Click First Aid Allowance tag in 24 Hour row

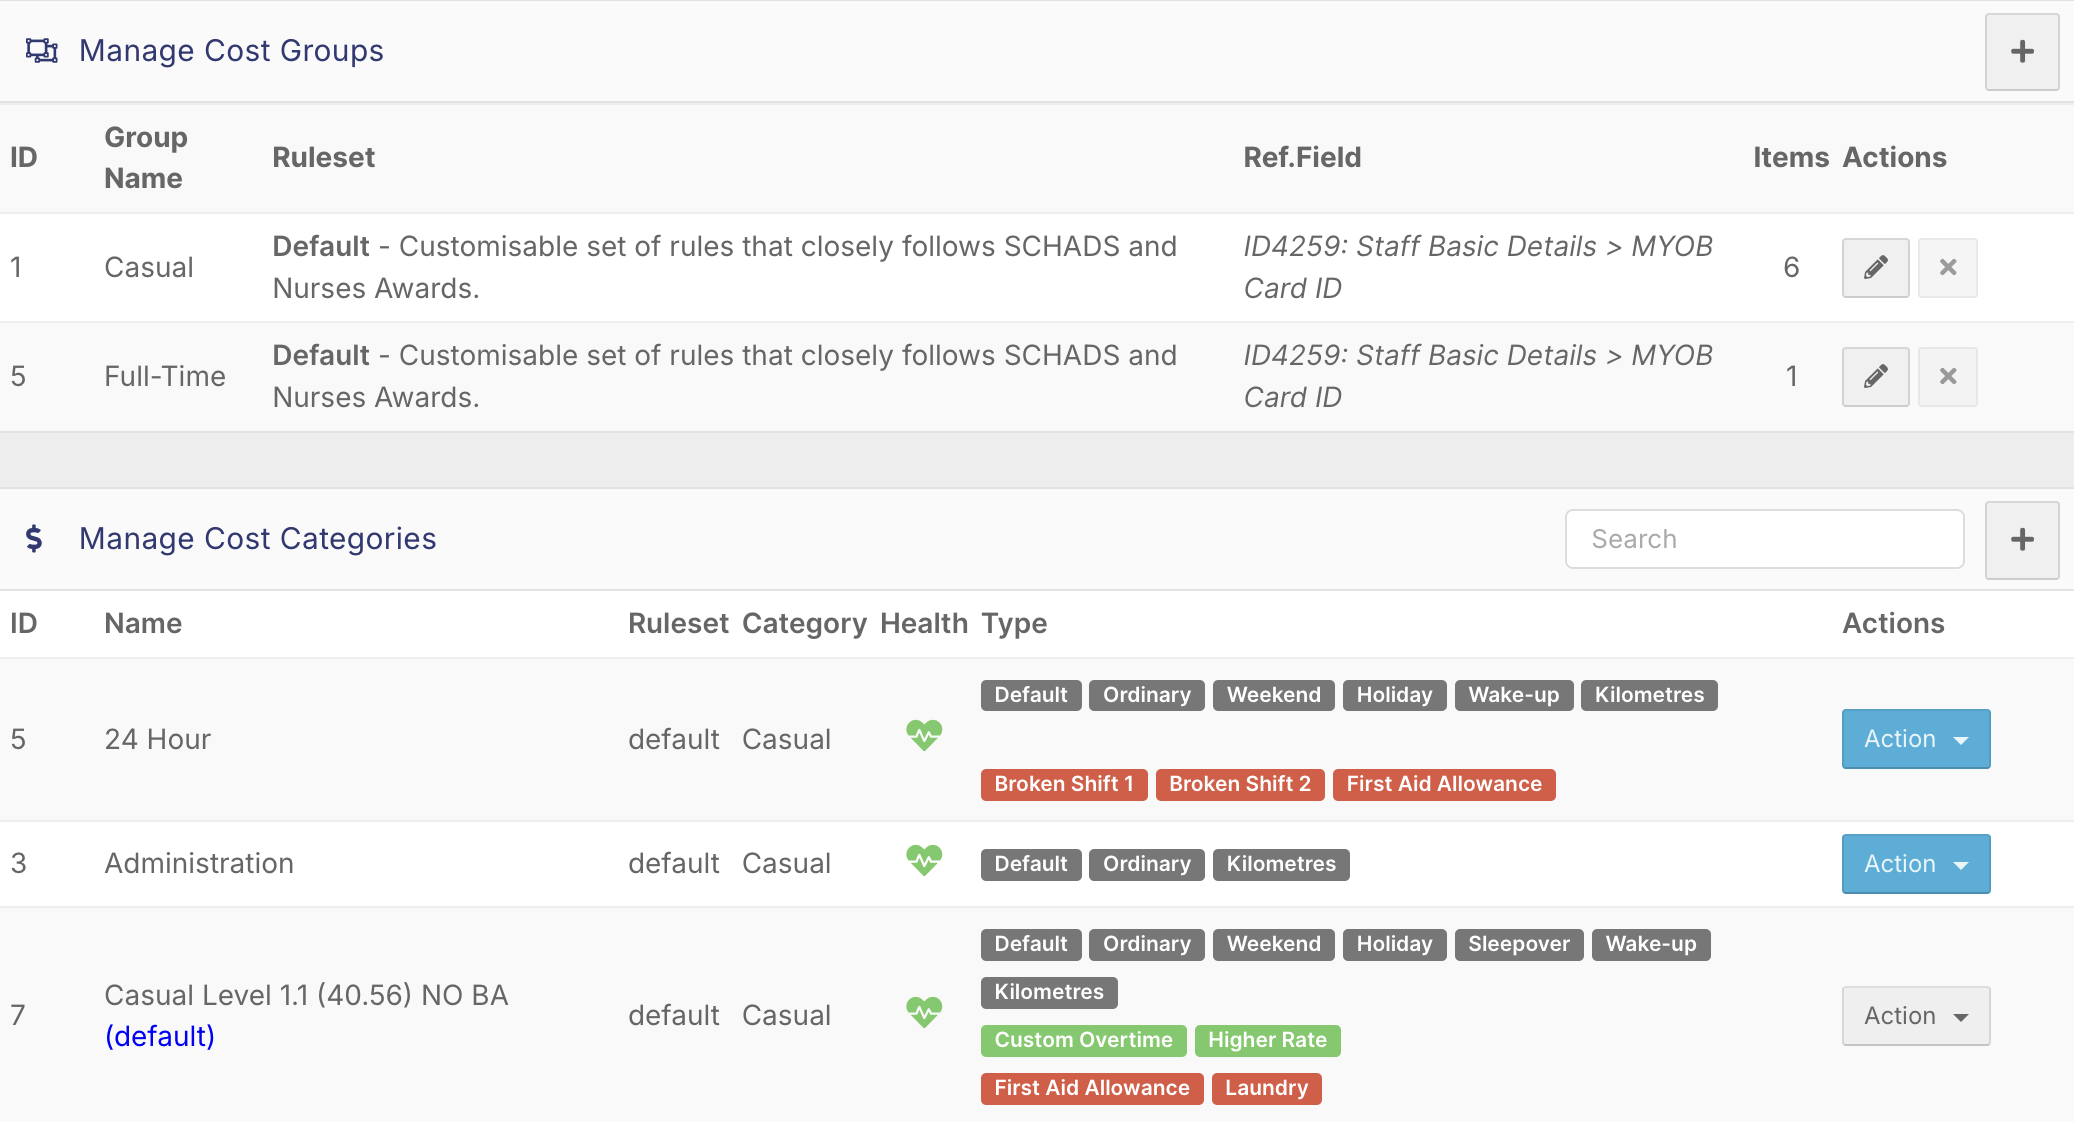tap(1444, 784)
